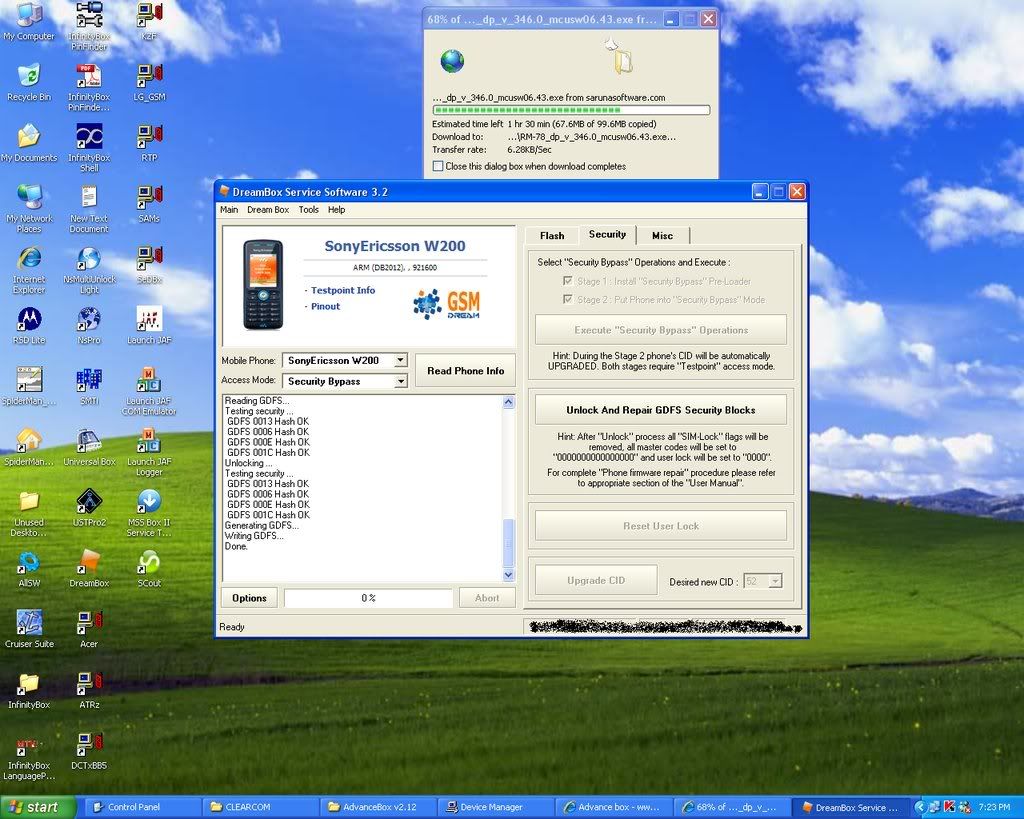
Task: Toggle Stage 1 Install Security Bypass Pre-Loader checkbox
Action: click(x=568, y=281)
